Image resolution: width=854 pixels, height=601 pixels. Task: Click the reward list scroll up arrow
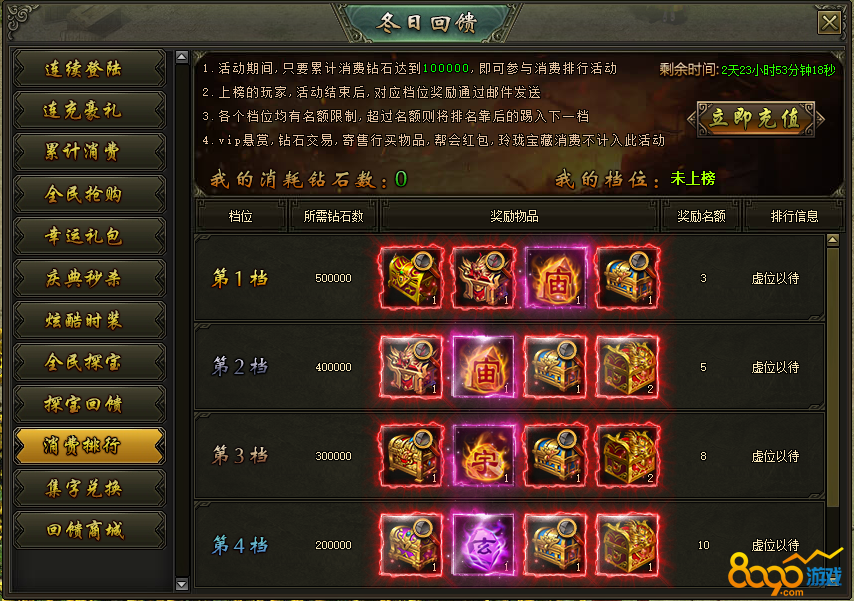[x=833, y=240]
